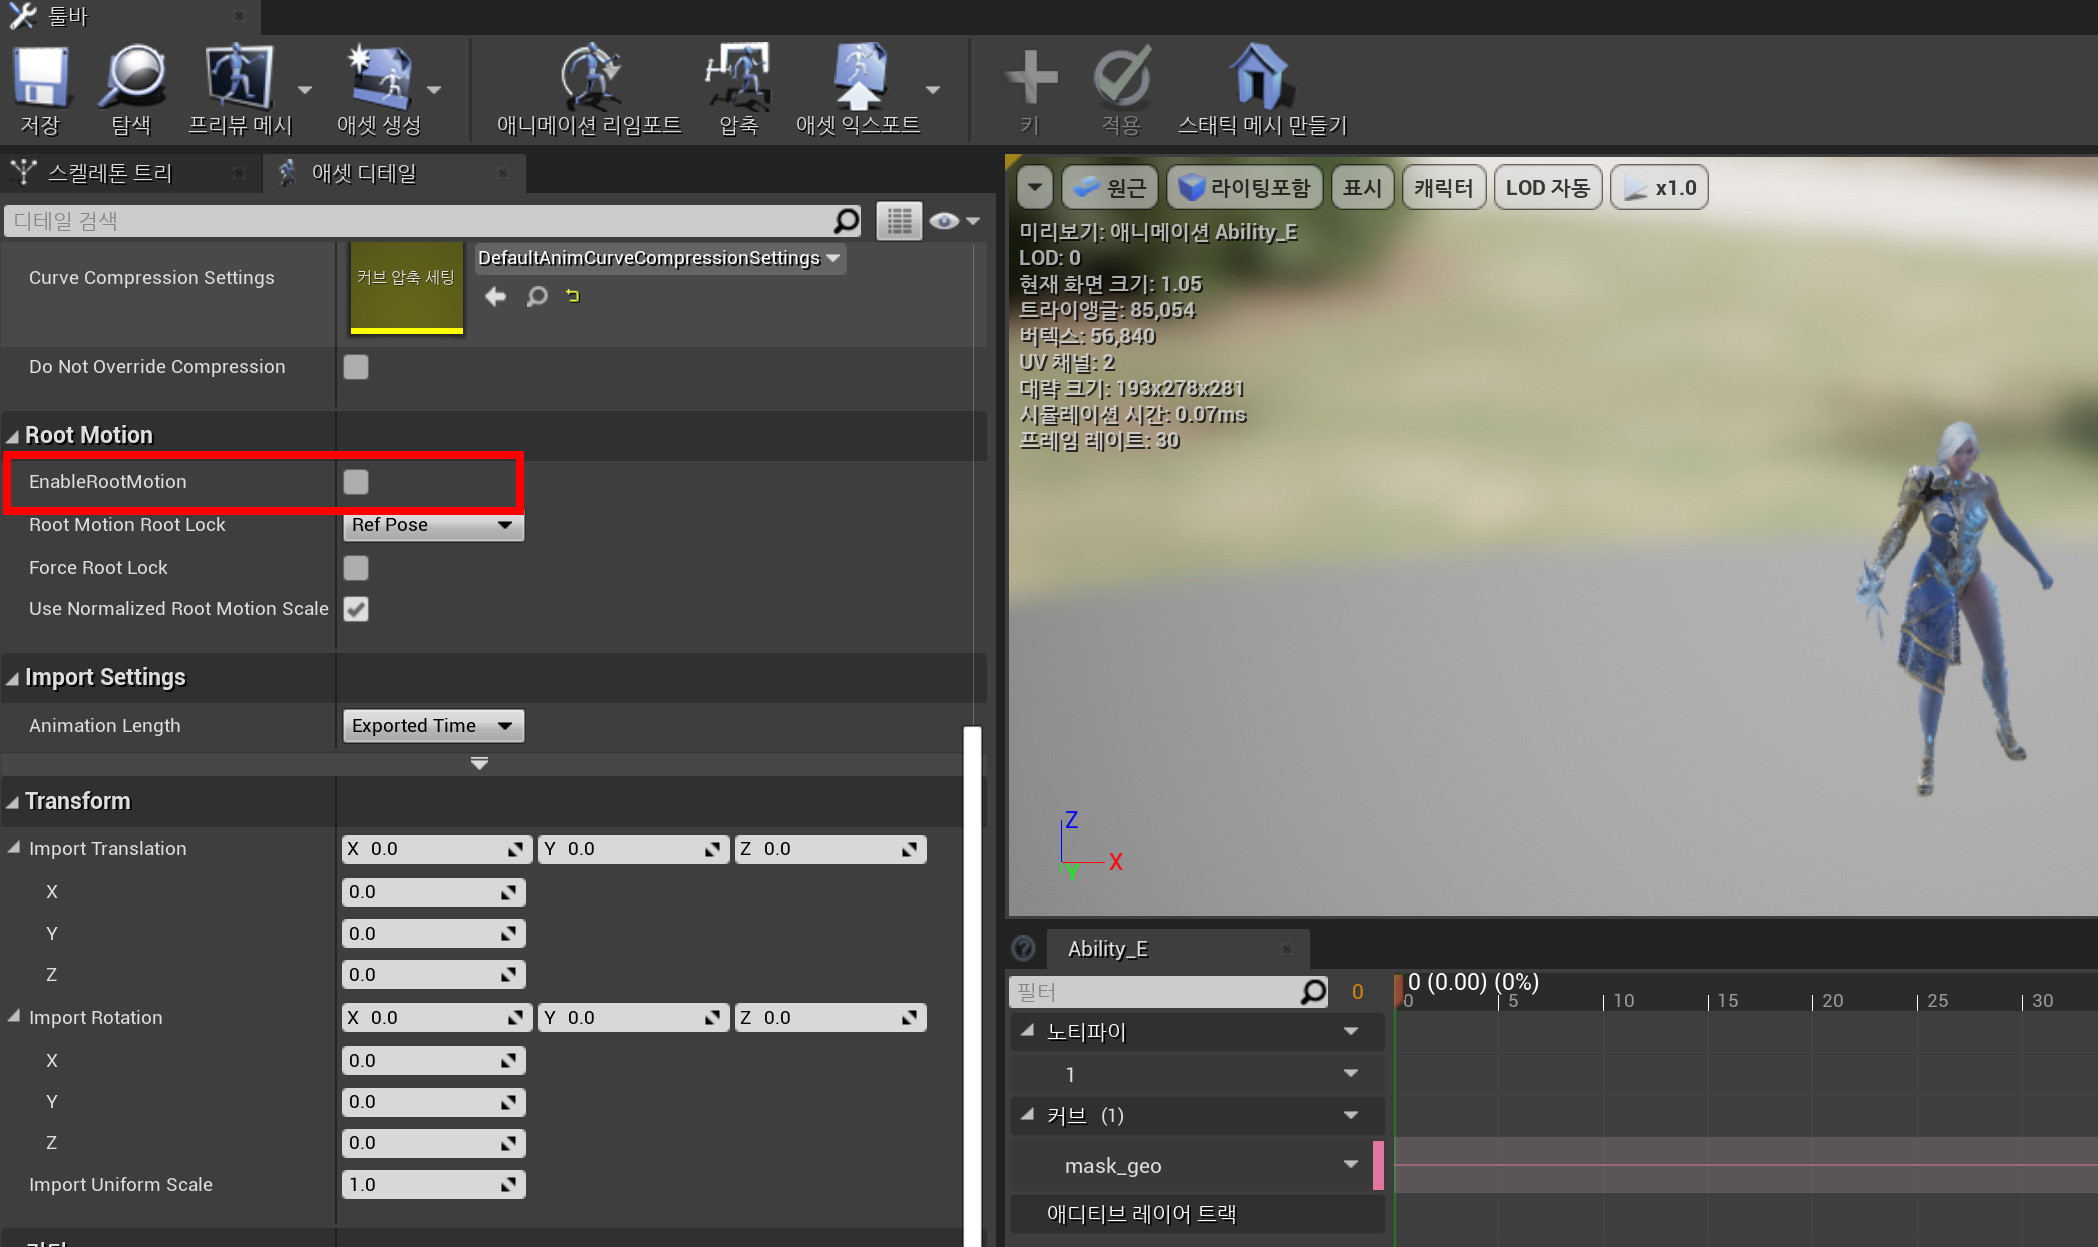Collapse the Import Settings section
The image size is (2098, 1247).
tap(13, 678)
